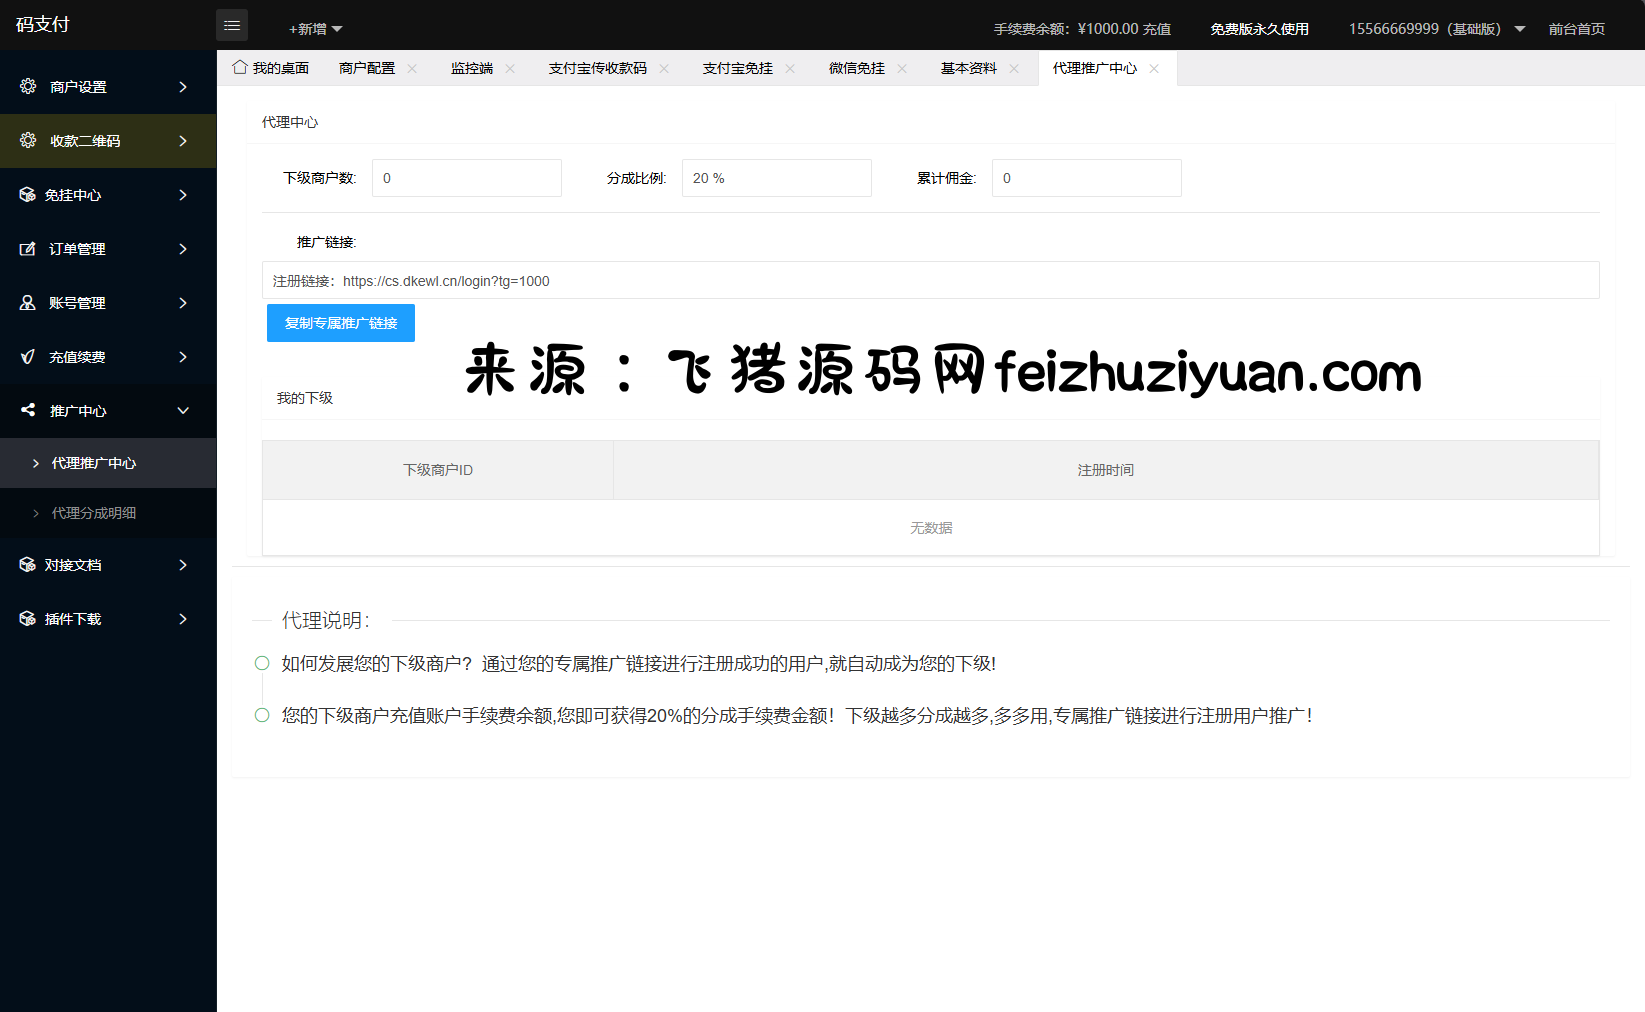The image size is (1645, 1012).
Task: Click the 注册链接 URL input field
Action: (930, 281)
